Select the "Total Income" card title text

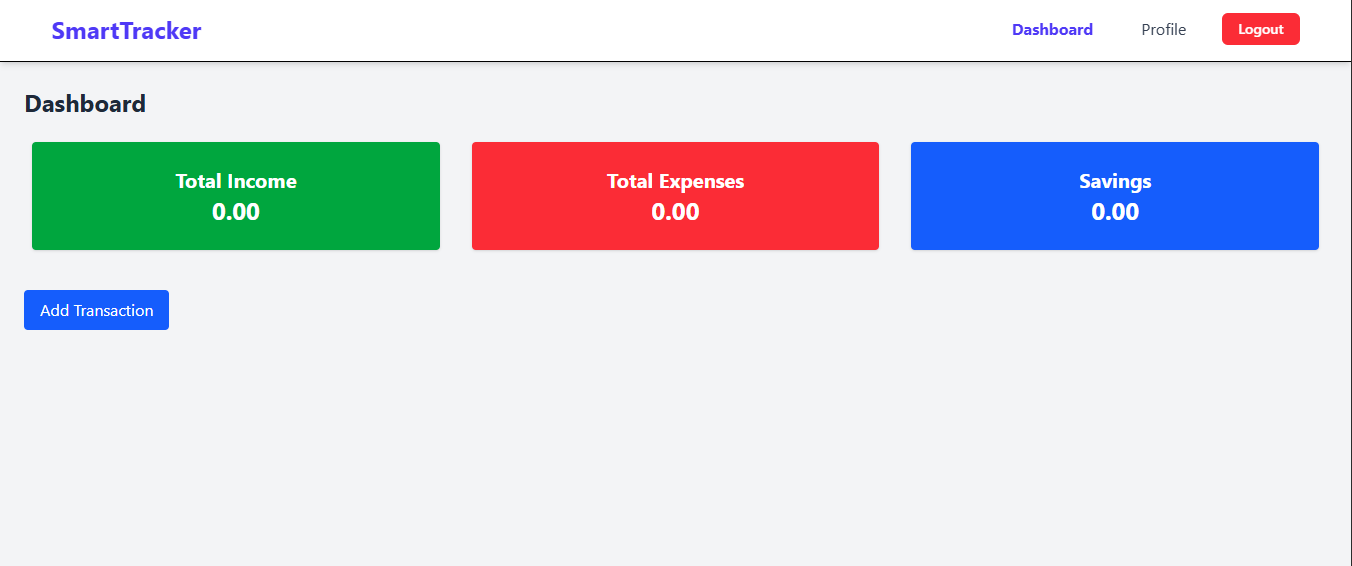point(236,181)
